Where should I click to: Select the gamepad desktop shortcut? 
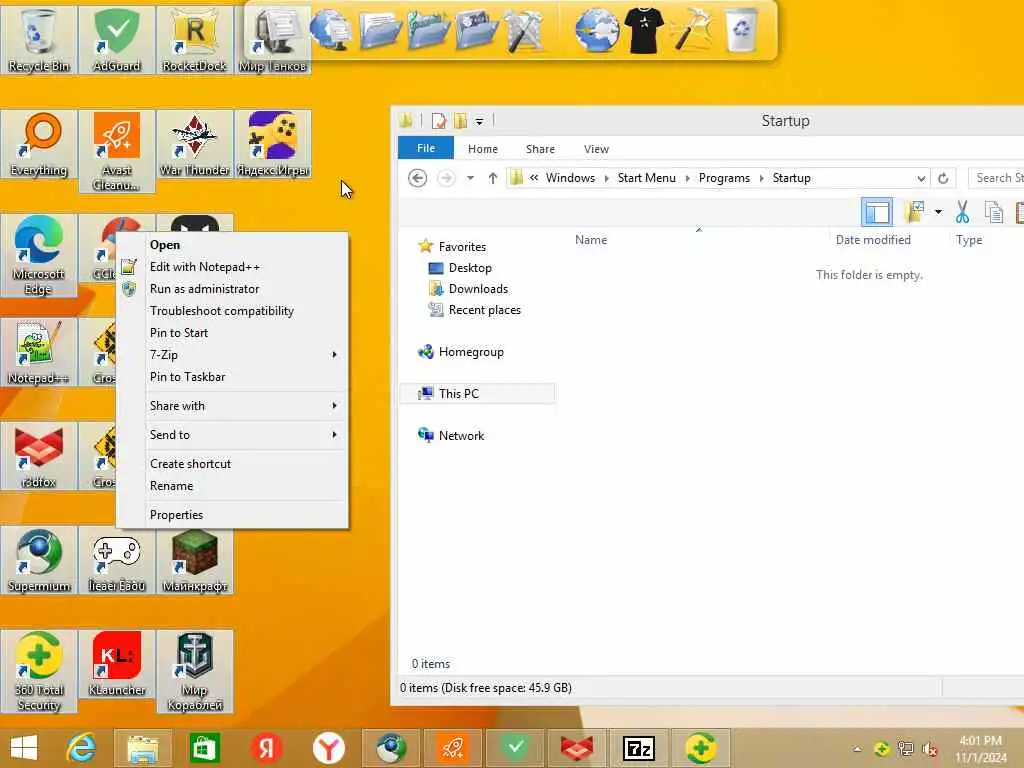click(117, 560)
